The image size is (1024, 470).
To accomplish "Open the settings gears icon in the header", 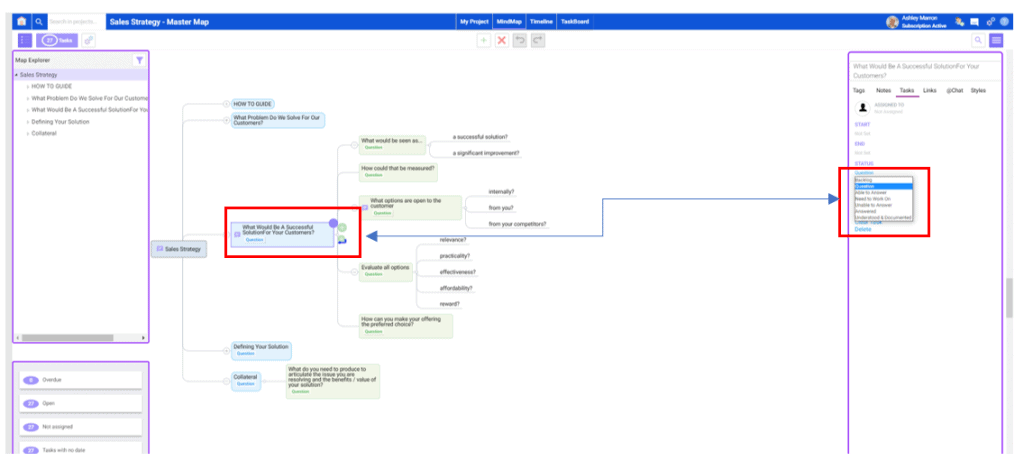I will coord(991,22).
